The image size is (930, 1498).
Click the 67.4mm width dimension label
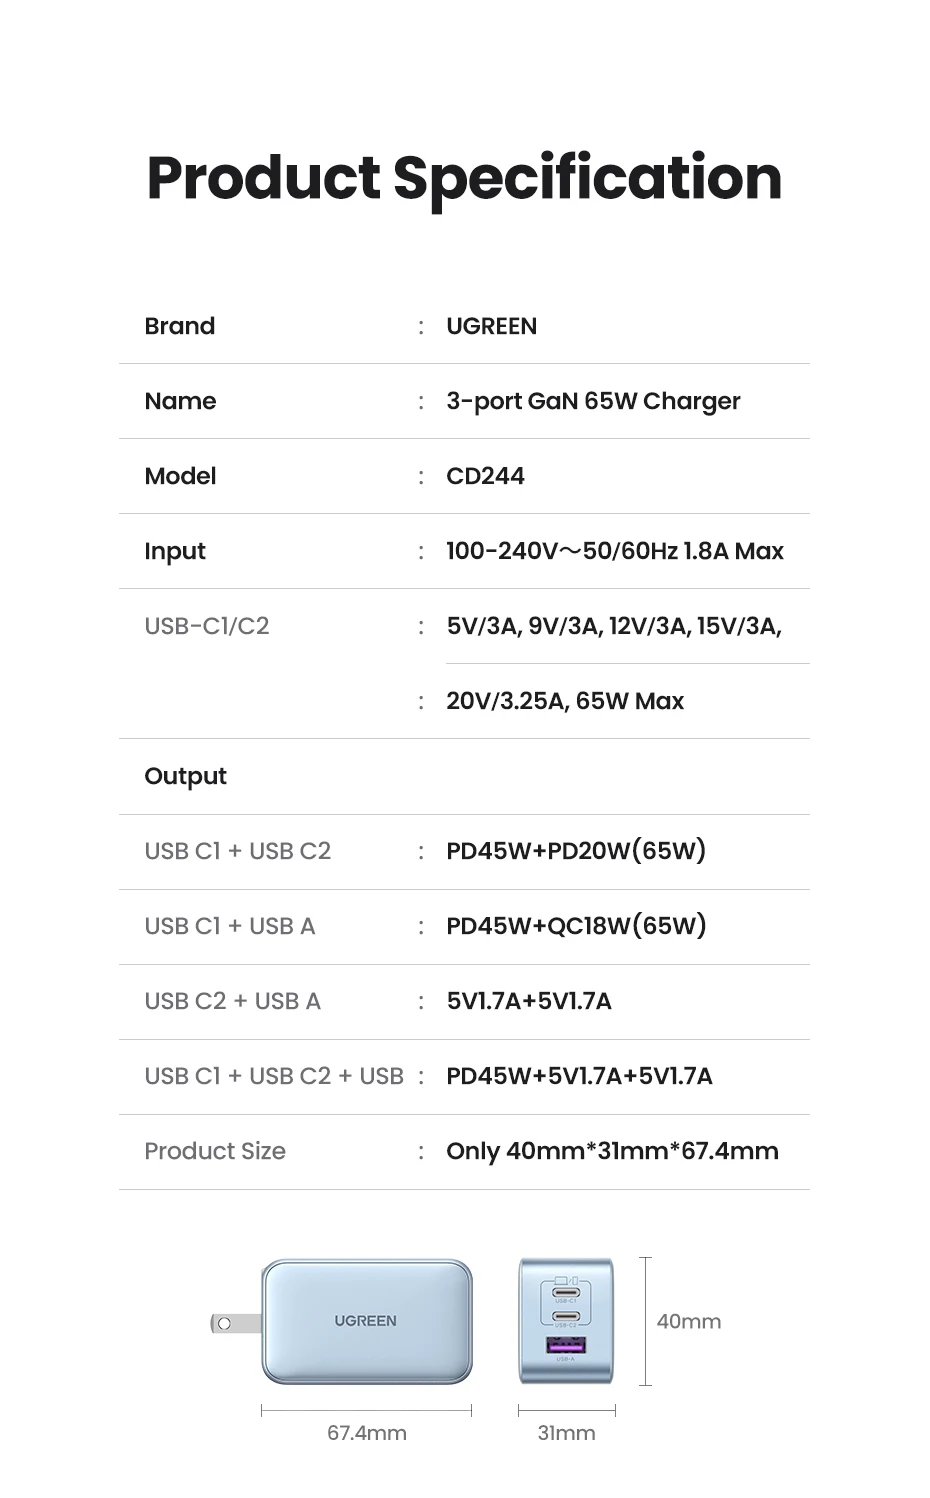pos(367,1433)
